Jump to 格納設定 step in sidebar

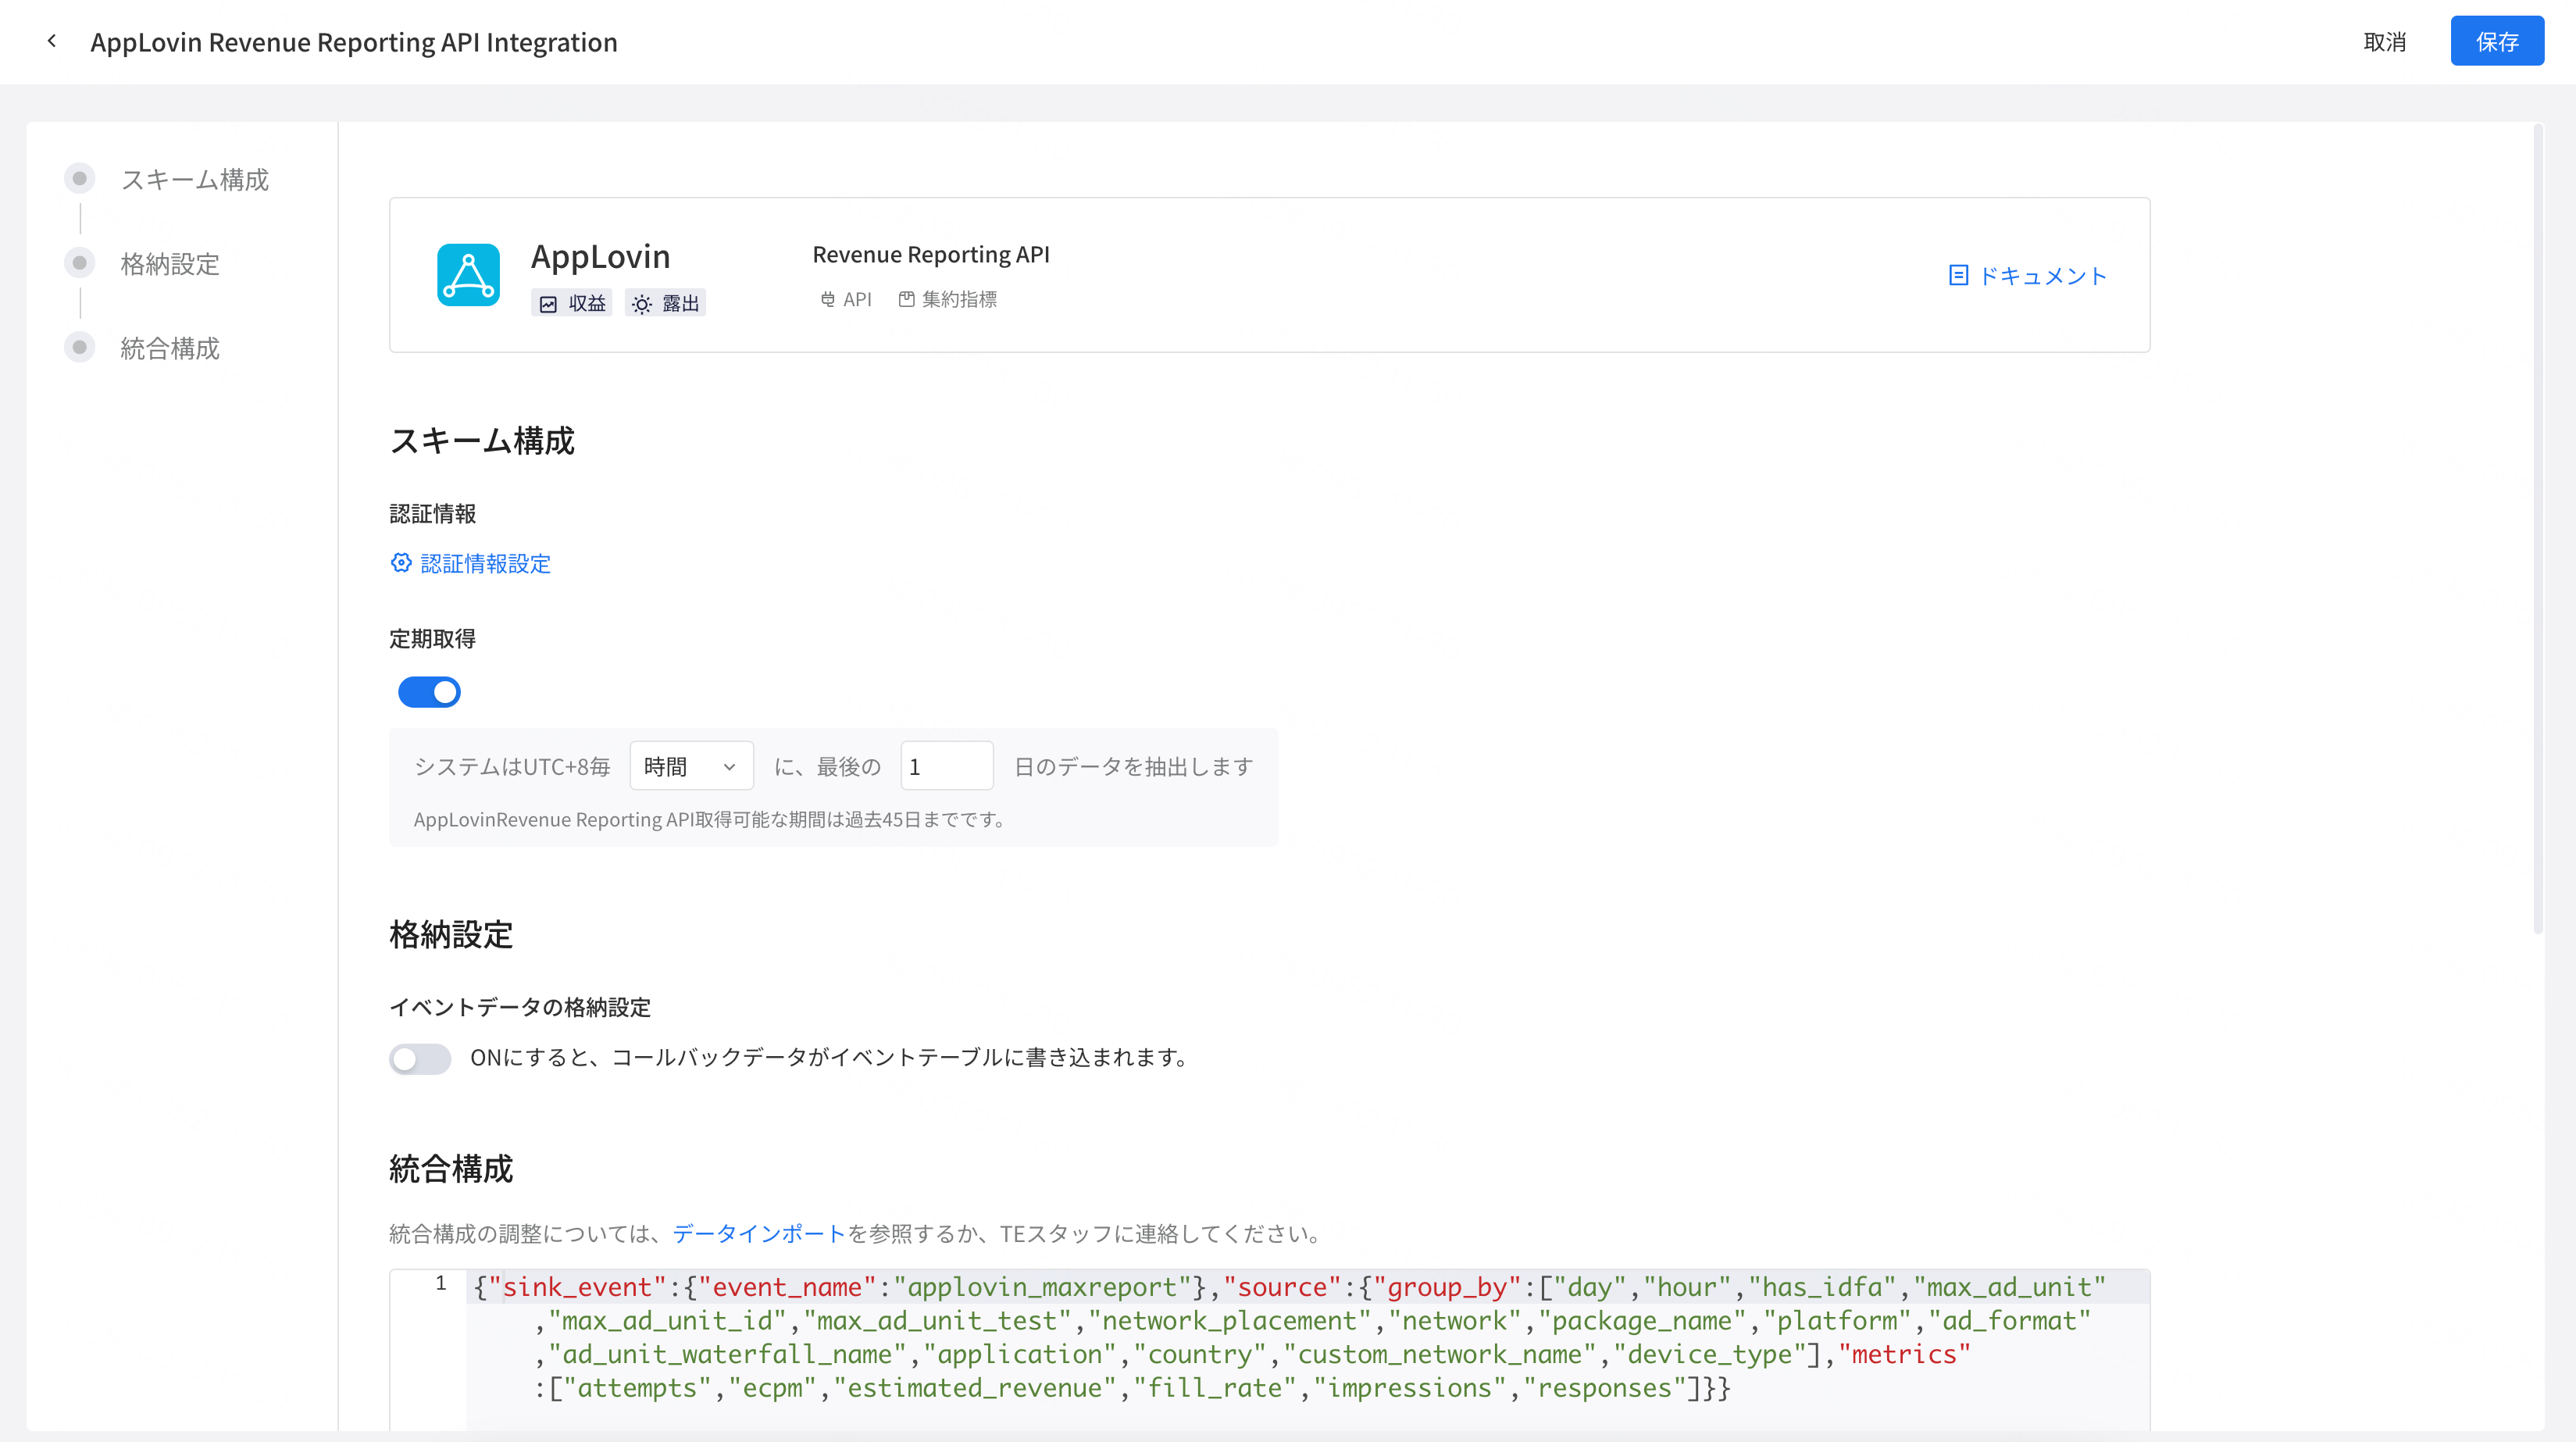170,264
